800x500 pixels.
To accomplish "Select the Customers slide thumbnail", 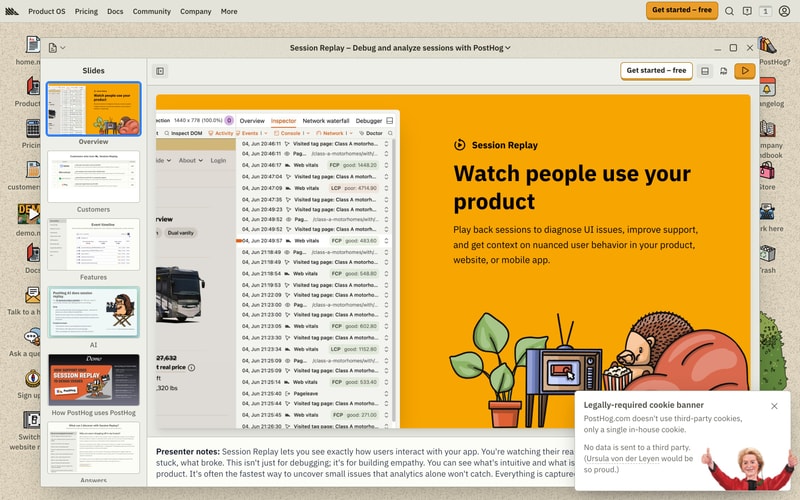I will (x=93, y=177).
